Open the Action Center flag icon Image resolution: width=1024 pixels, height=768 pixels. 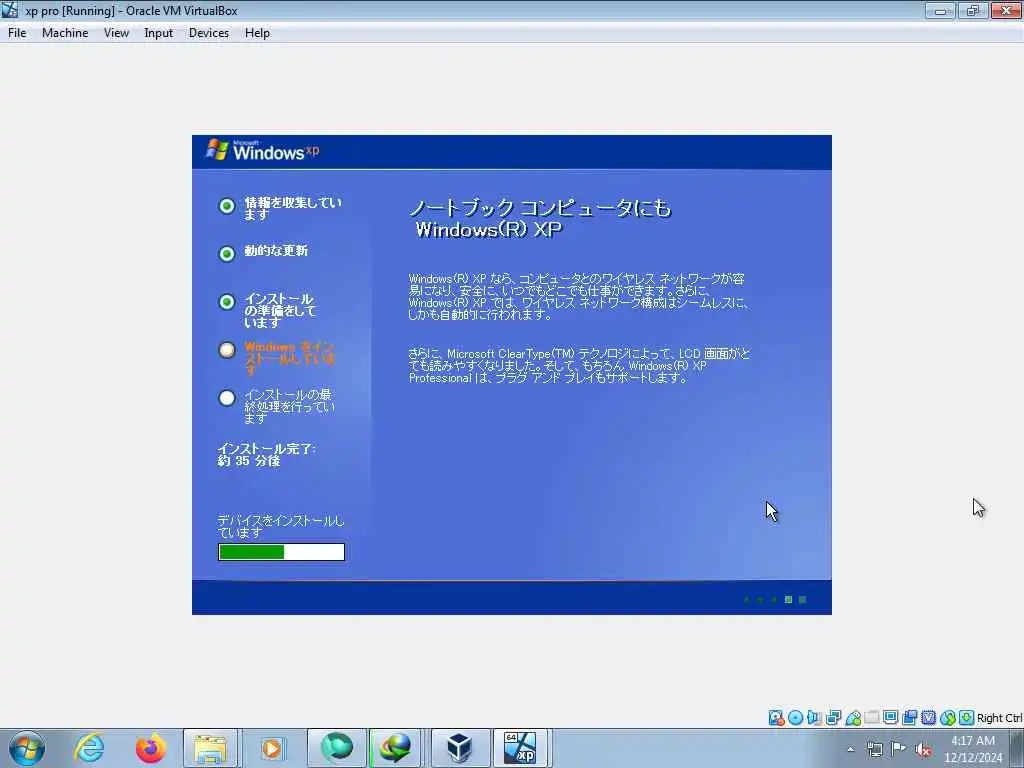[x=899, y=749]
